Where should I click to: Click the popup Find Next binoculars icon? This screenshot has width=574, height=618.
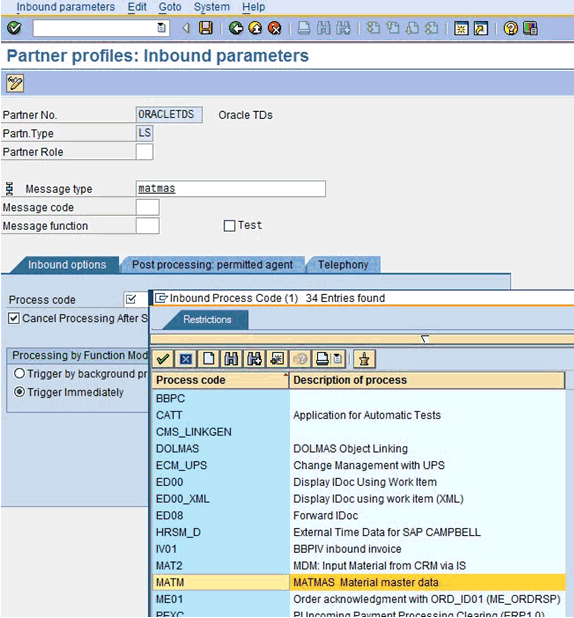(x=254, y=359)
